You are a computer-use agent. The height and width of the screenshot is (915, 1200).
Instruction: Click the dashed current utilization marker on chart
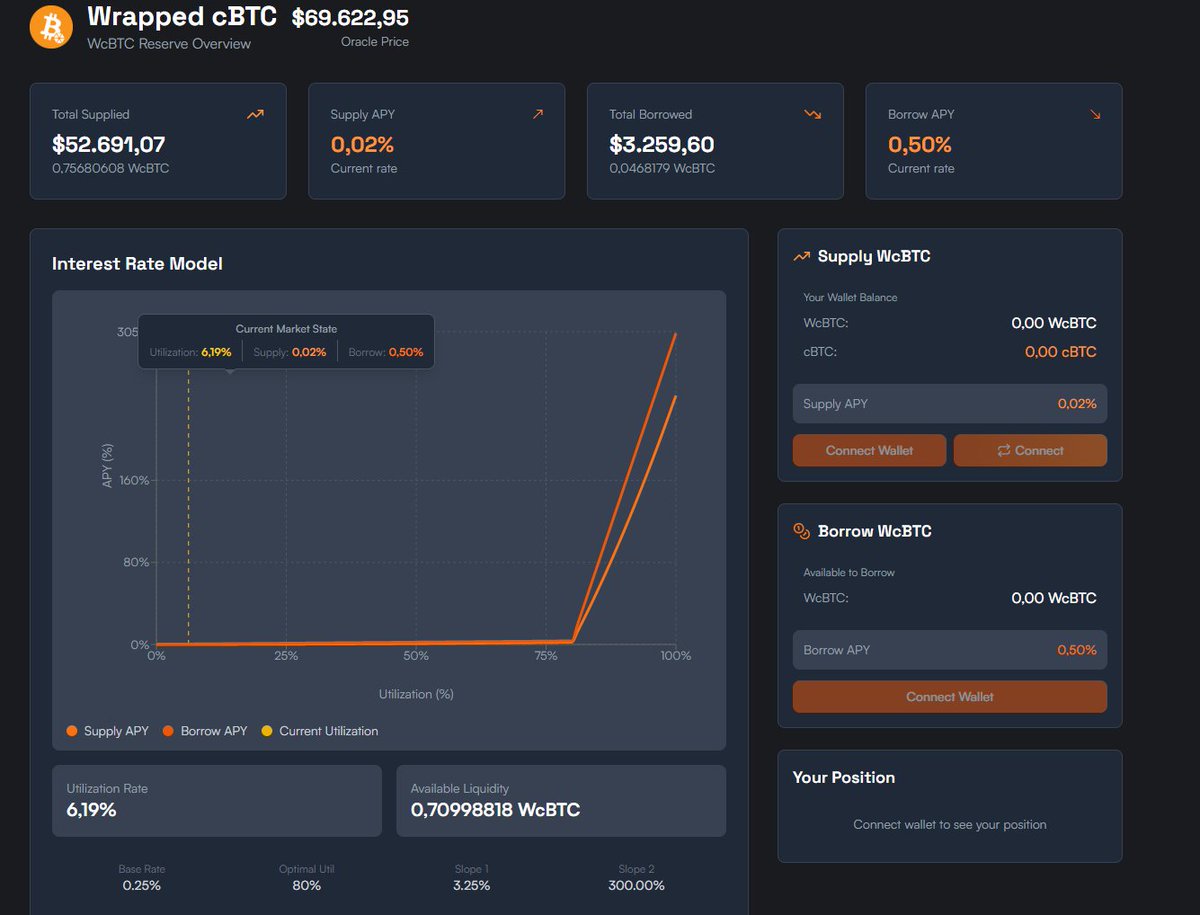tap(188, 500)
